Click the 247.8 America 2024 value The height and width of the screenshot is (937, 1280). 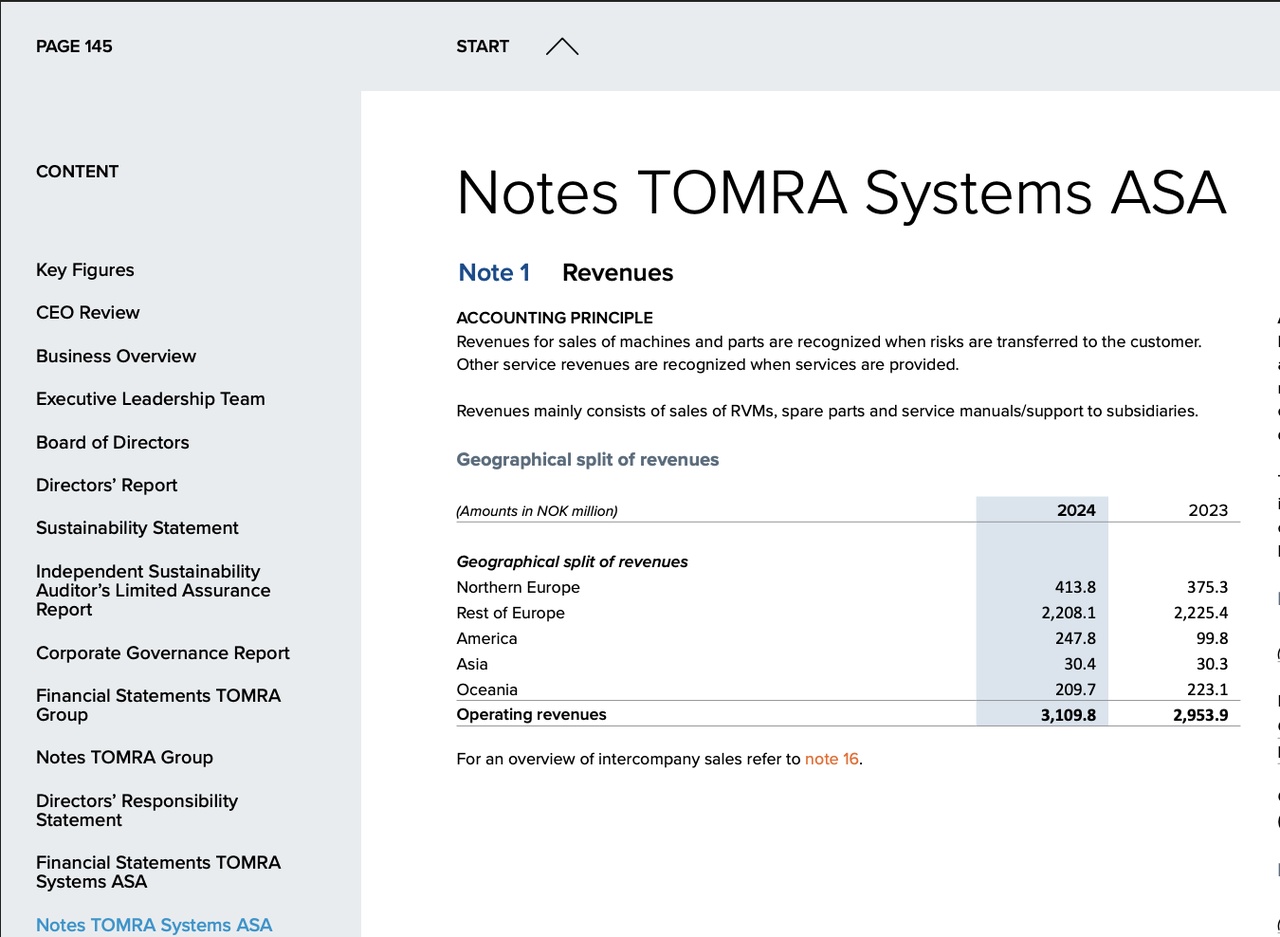click(1075, 639)
